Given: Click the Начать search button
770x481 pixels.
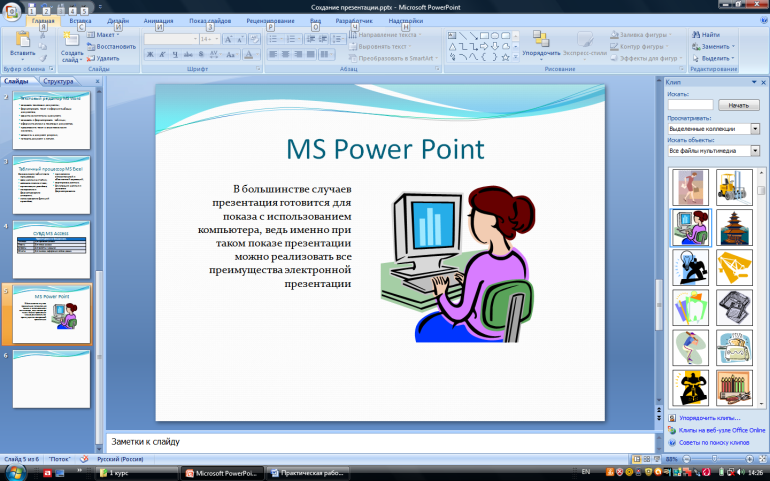Looking at the screenshot, I should 739,105.
